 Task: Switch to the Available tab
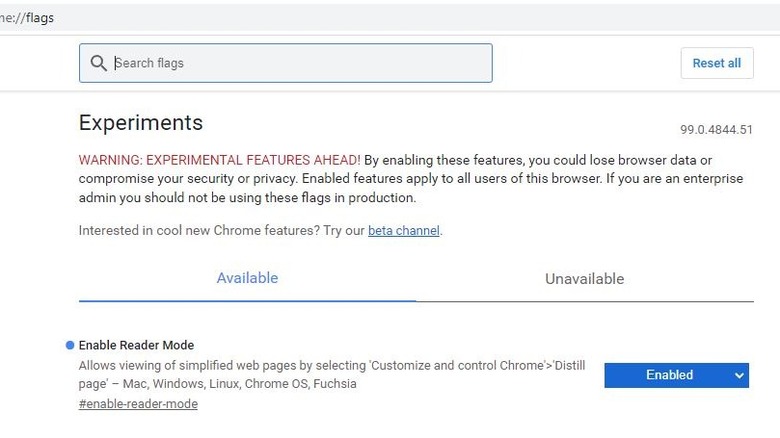pyautogui.click(x=247, y=278)
